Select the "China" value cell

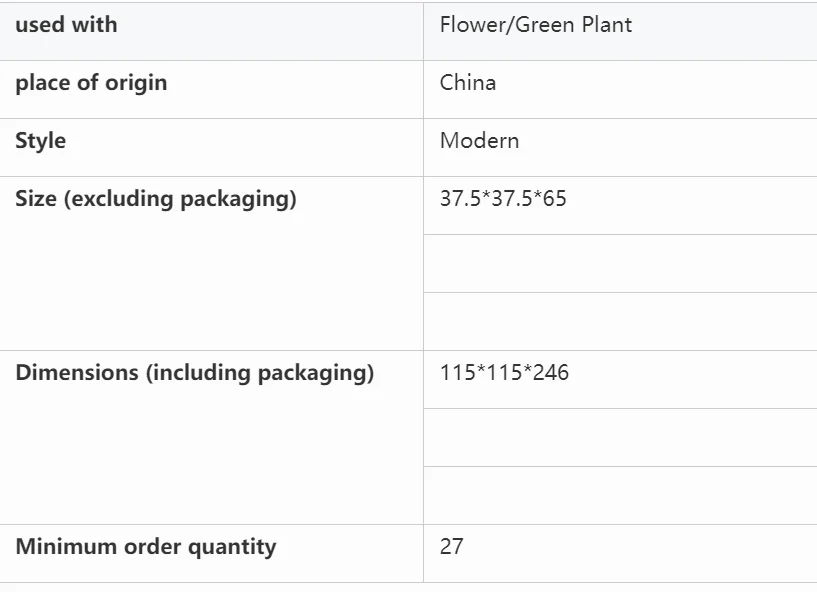coord(468,83)
